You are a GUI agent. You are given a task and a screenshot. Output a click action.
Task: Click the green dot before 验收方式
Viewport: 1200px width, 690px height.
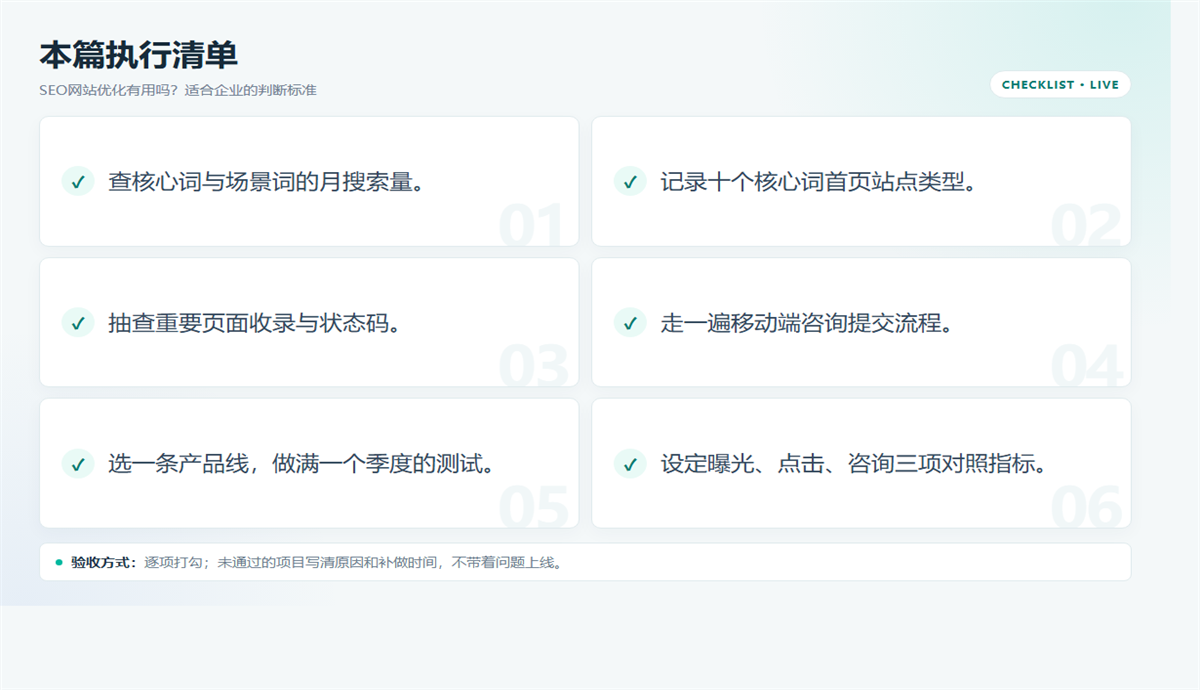59,562
